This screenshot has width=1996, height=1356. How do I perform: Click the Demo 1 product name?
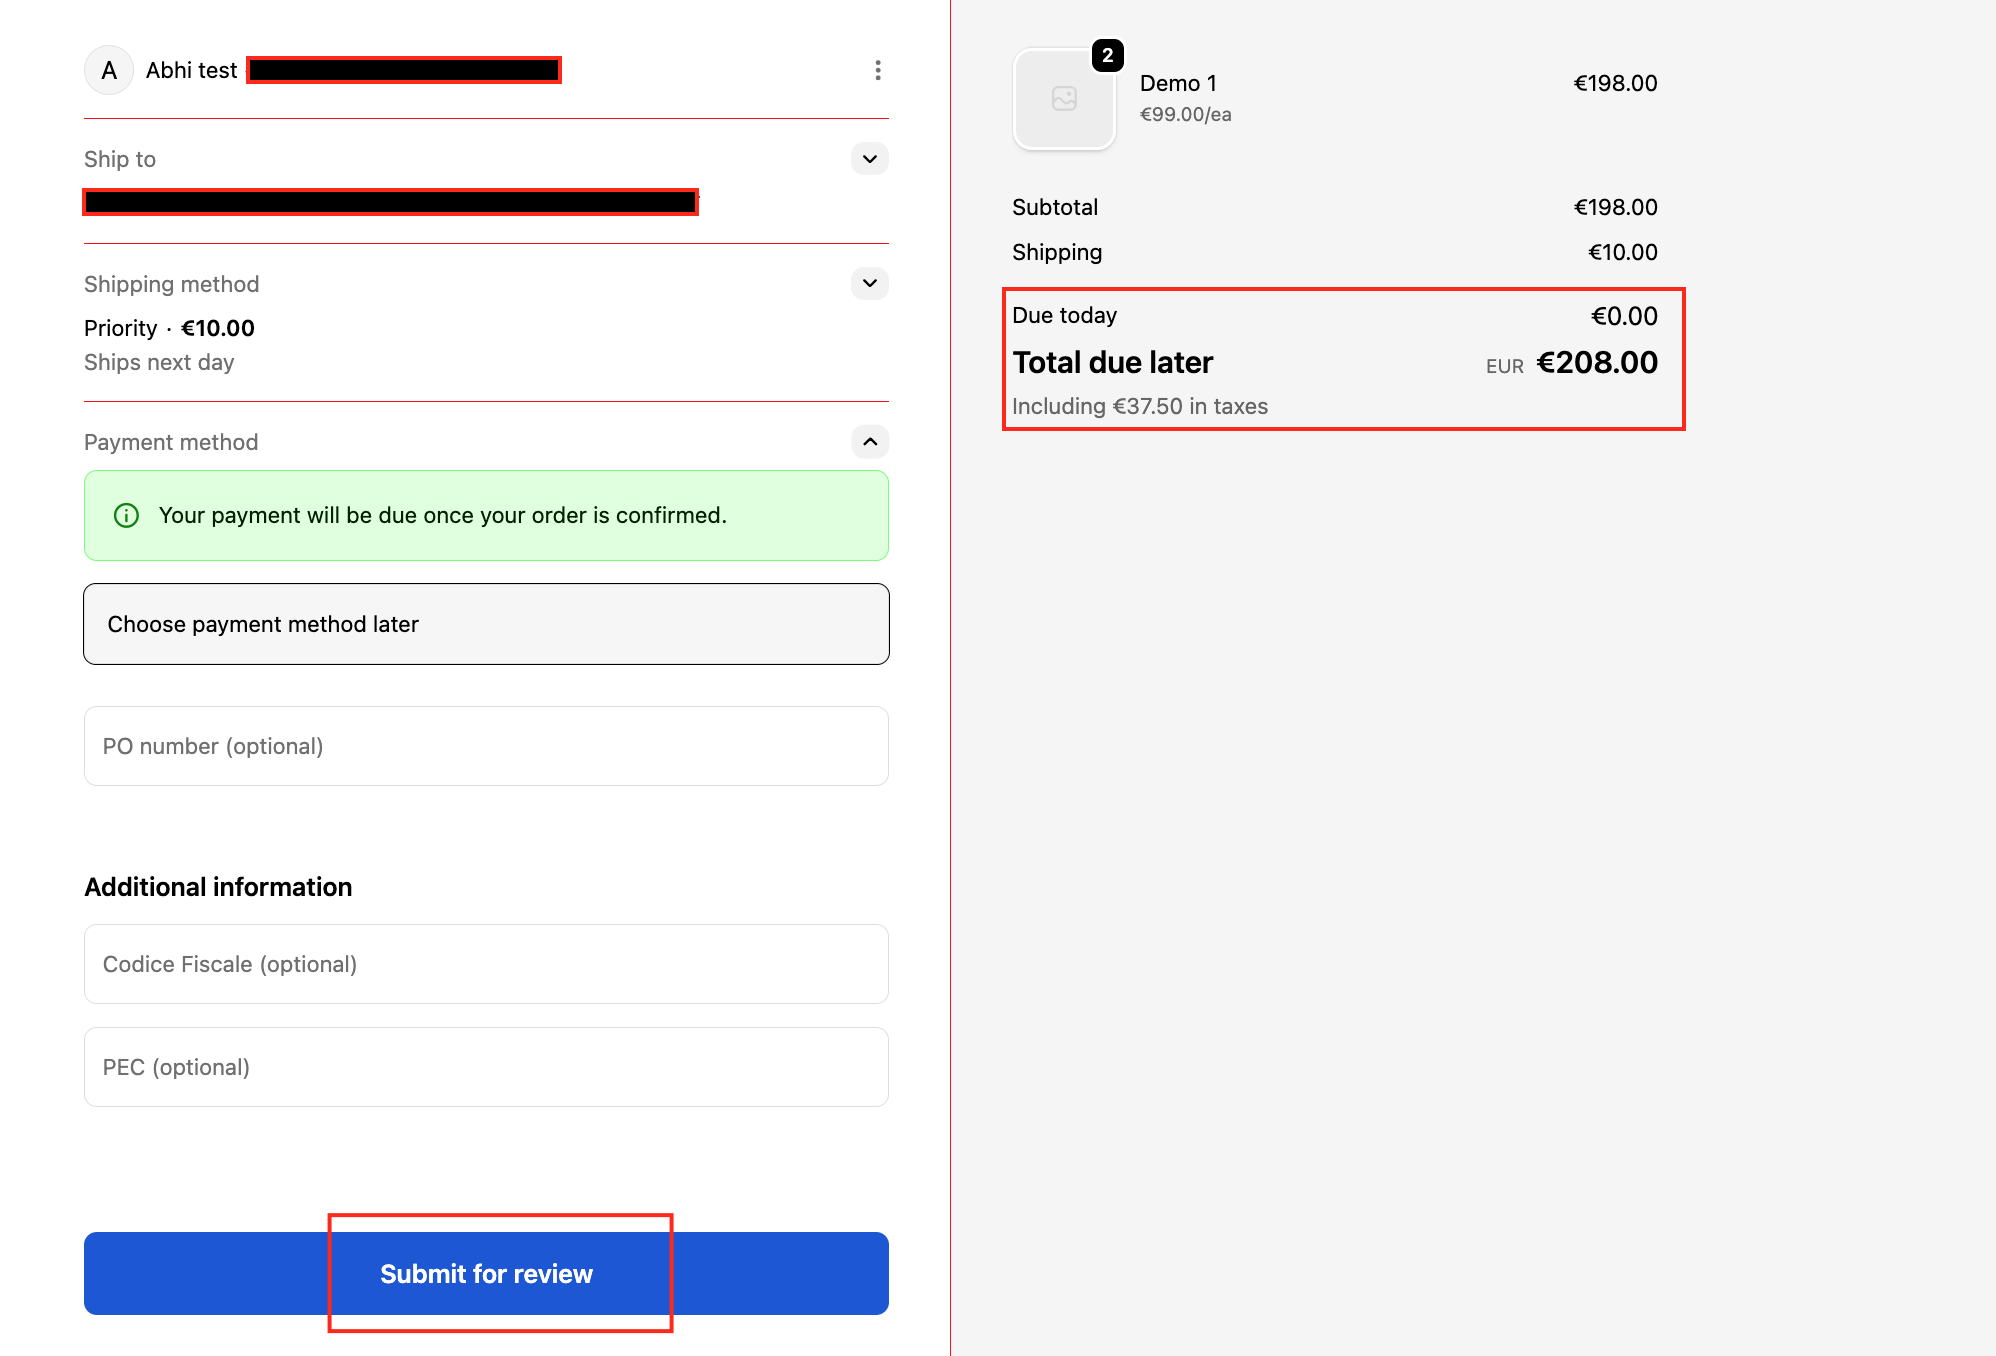point(1178,83)
